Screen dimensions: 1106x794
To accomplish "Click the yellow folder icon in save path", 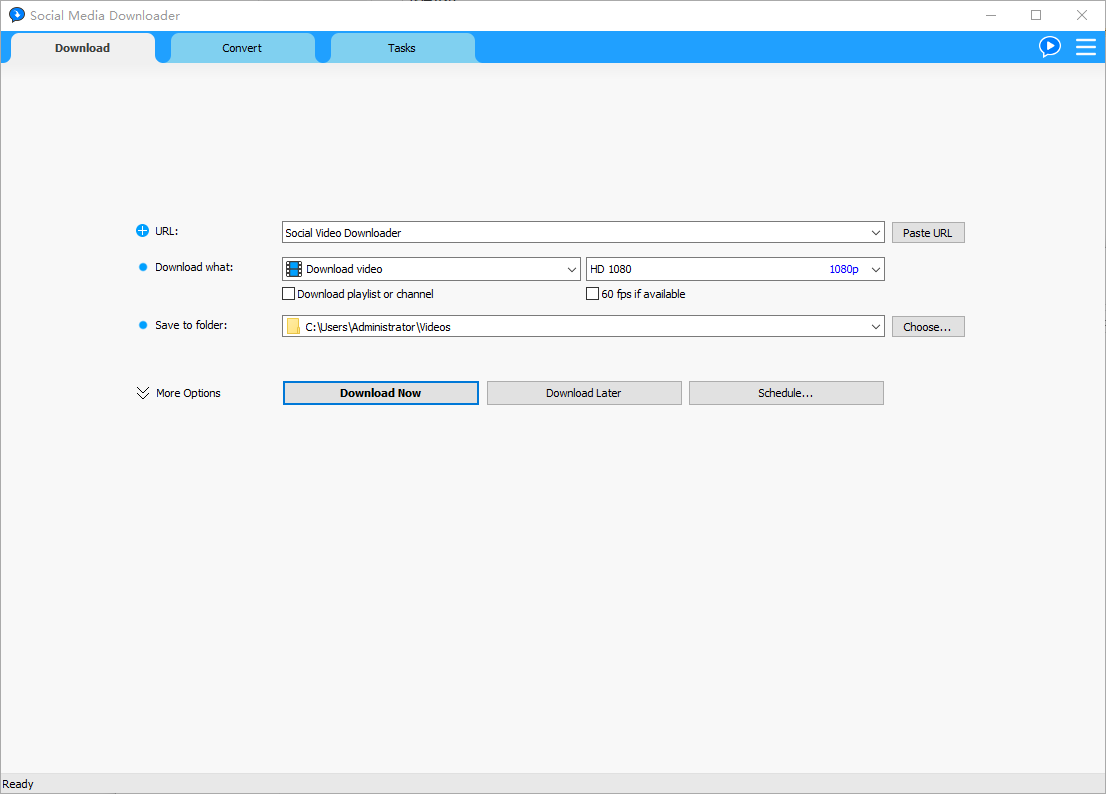I will coord(293,326).
